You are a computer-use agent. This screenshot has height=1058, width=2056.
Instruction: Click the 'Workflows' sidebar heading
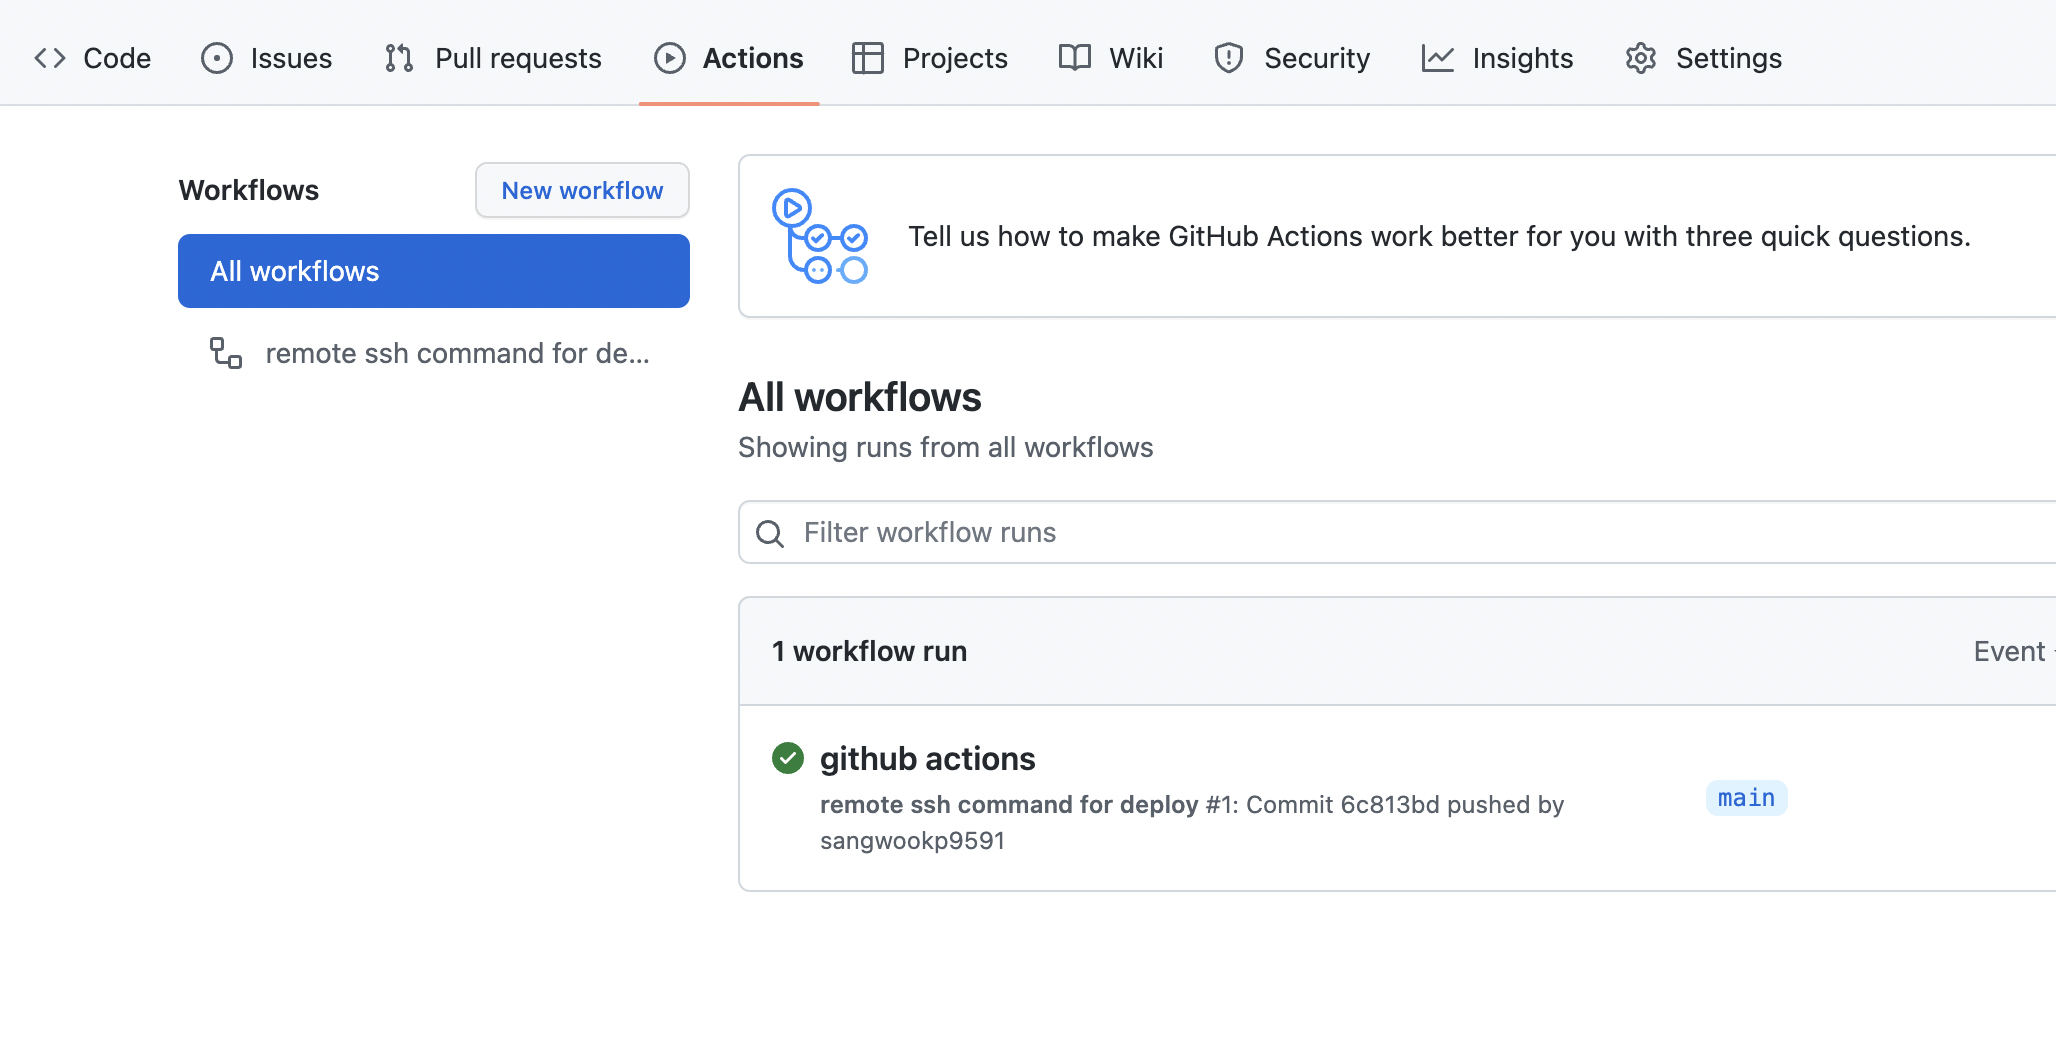[249, 190]
